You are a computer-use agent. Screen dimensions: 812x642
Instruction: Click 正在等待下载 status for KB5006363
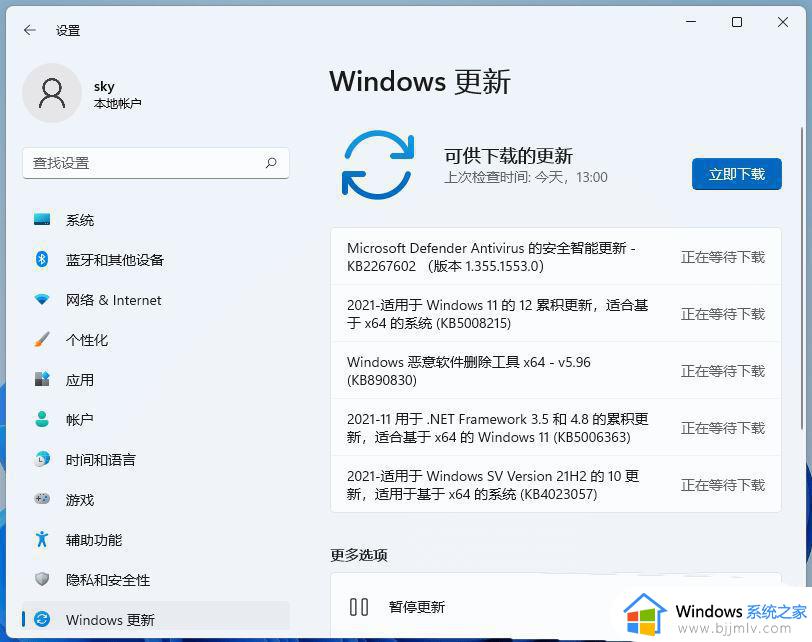[722, 428]
